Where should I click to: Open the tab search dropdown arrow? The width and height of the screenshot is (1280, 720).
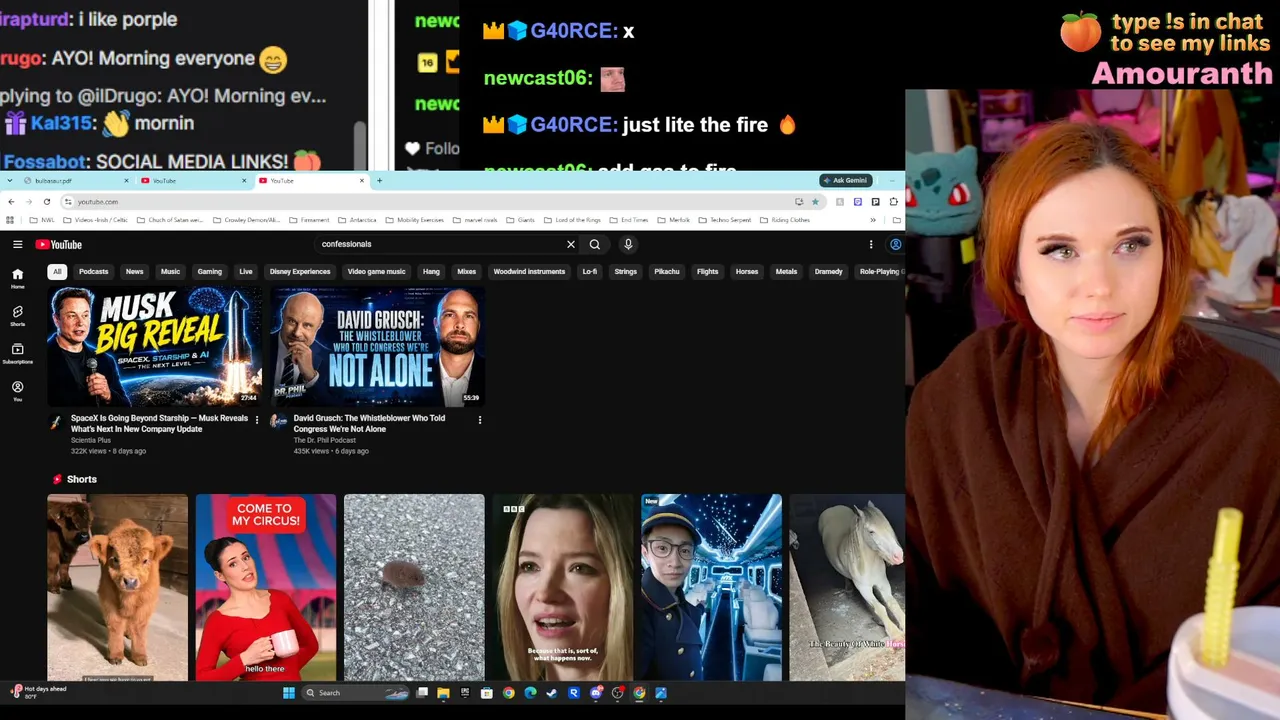[10, 181]
